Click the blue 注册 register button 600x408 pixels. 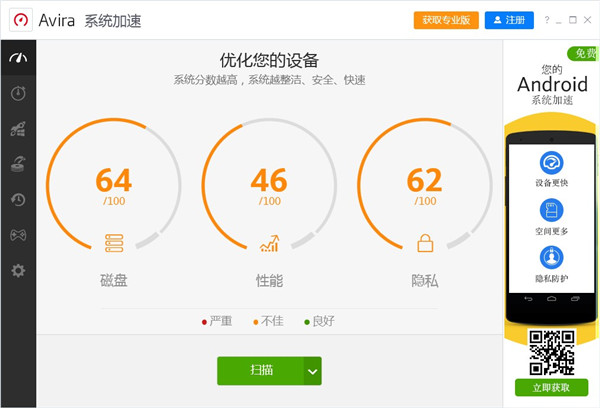click(509, 20)
